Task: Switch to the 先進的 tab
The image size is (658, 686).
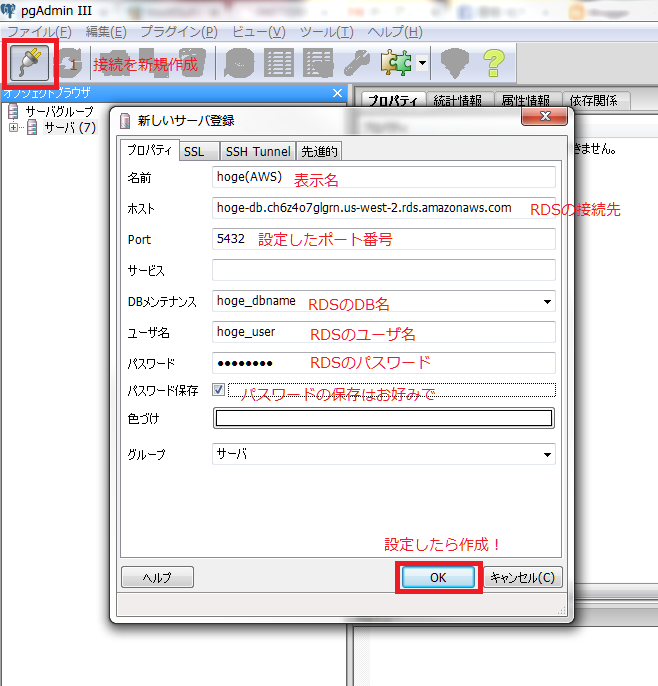Action: coord(319,152)
